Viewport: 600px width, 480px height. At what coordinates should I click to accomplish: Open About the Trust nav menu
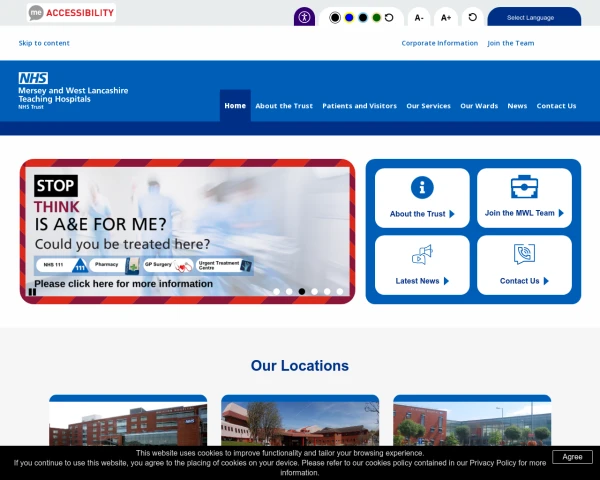(284, 106)
